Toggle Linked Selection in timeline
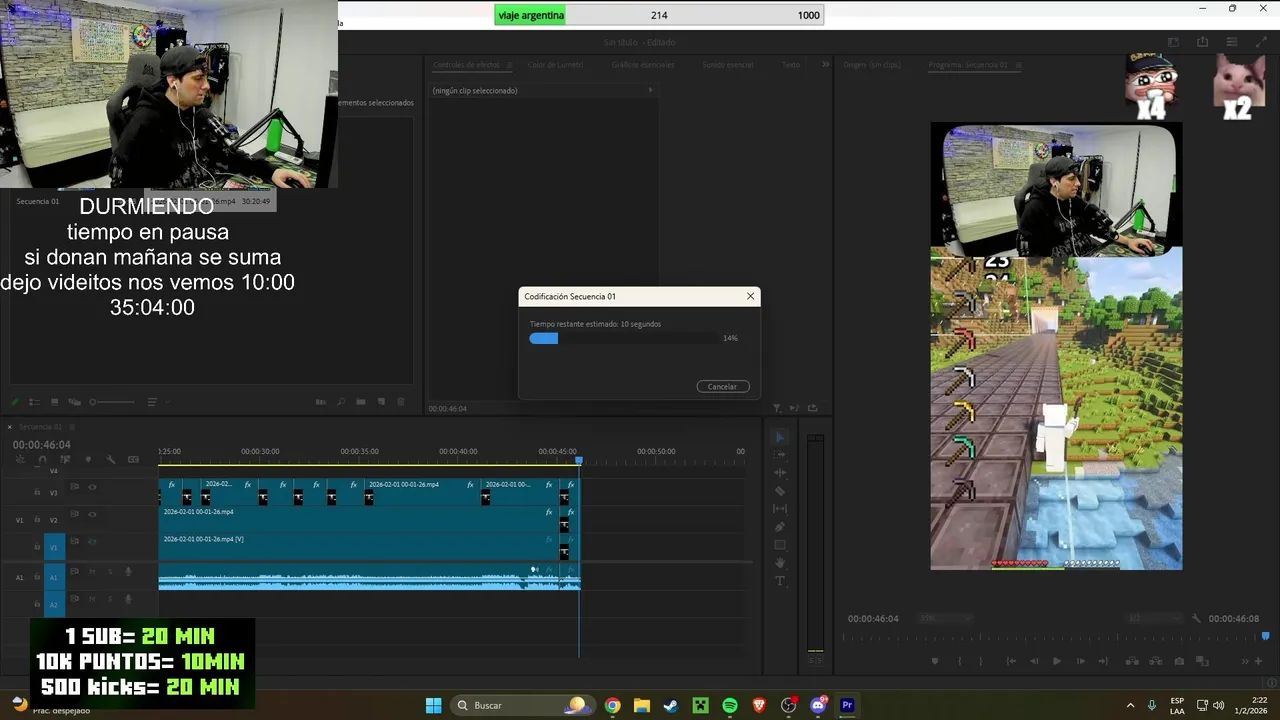1280x720 pixels. (64, 460)
